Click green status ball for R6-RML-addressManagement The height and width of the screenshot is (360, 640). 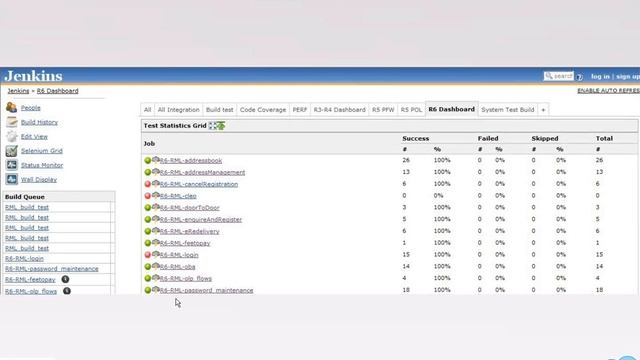pos(148,172)
